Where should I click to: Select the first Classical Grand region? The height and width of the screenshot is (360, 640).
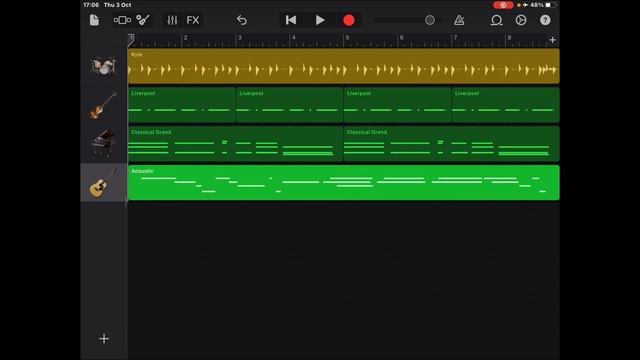[236, 144]
